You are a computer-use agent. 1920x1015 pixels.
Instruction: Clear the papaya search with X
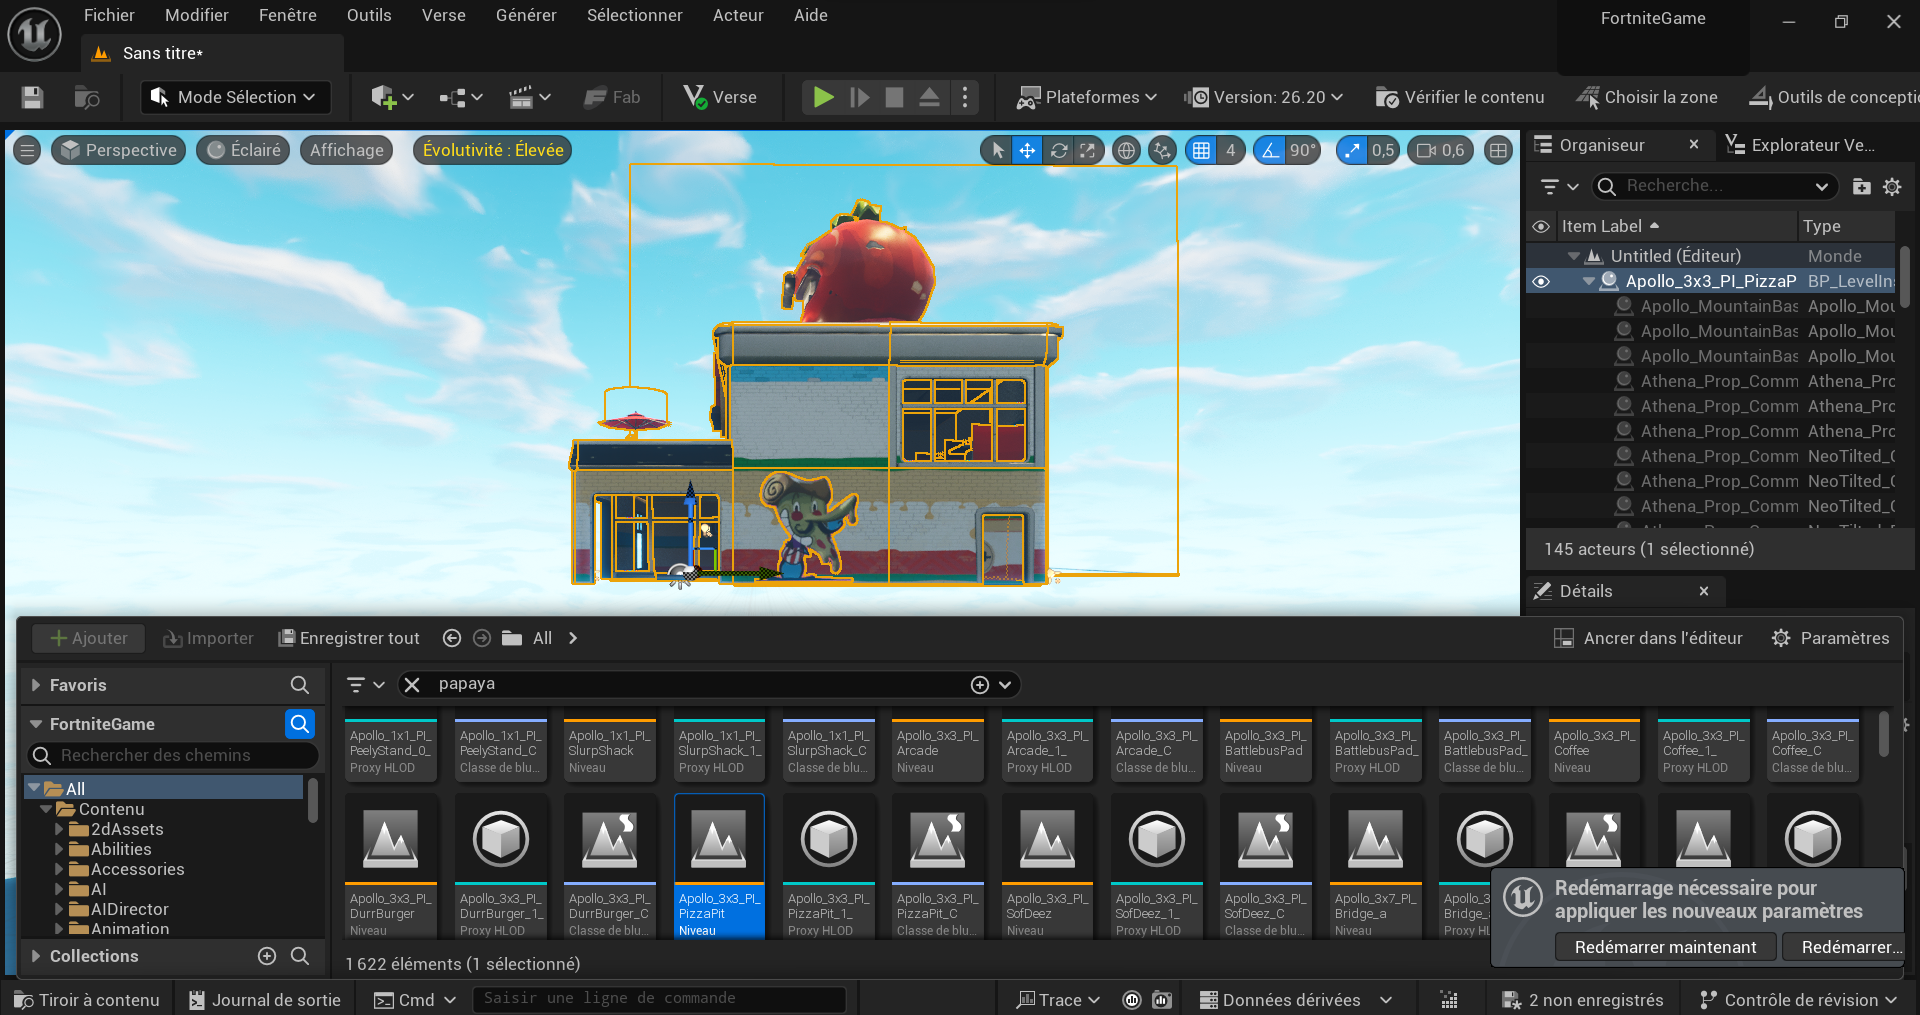pos(412,685)
